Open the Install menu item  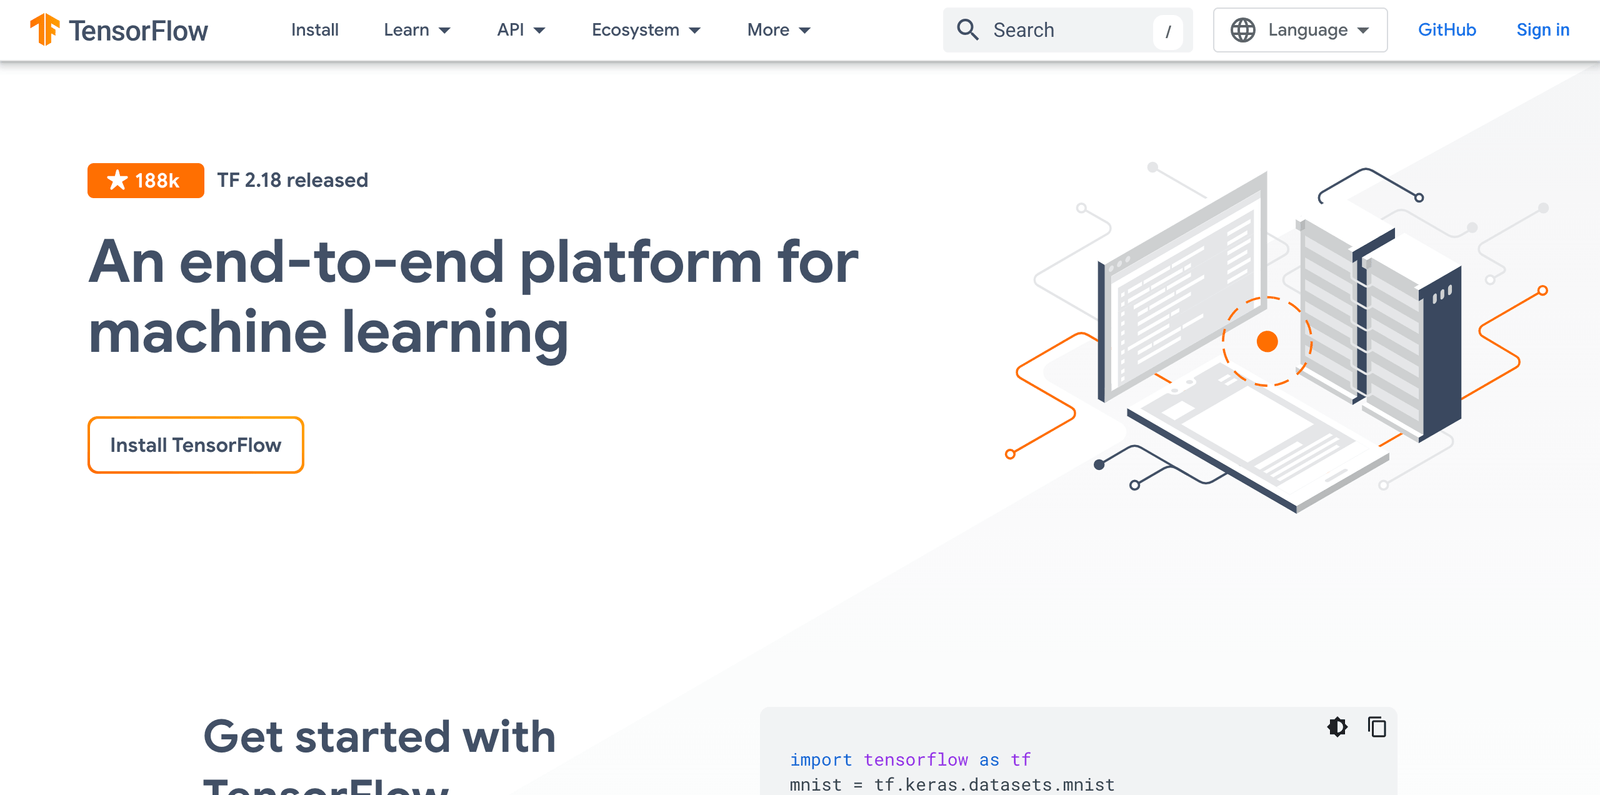pos(315,30)
